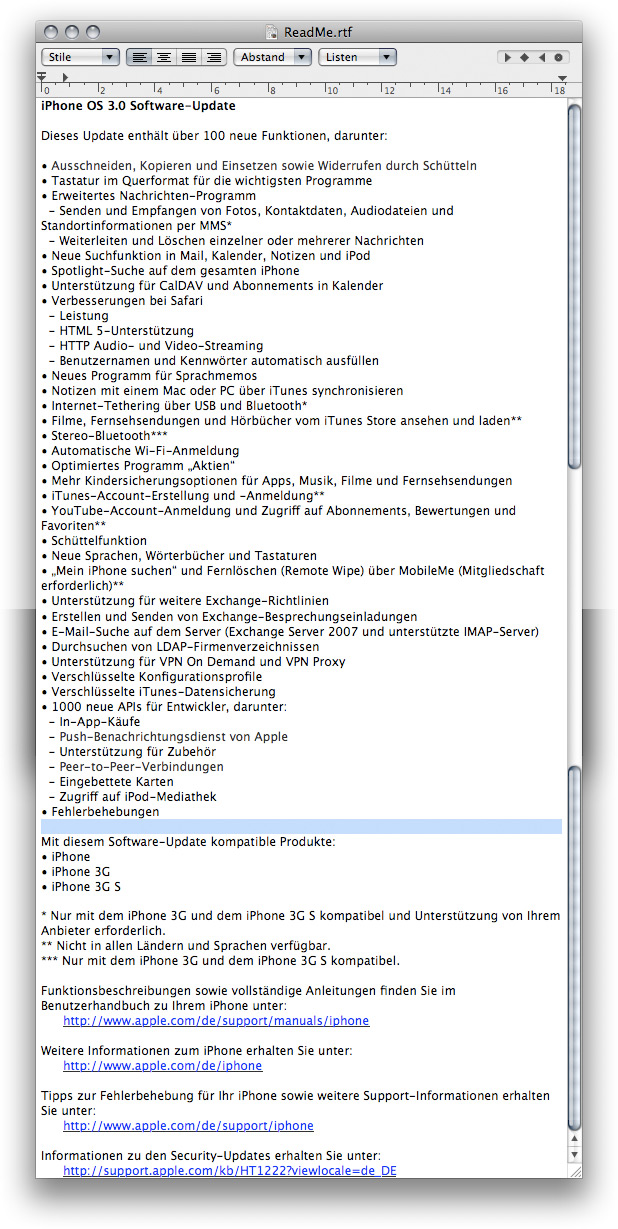Viewport: 618px width, 1229px height.
Task: Apply justified text alignment
Action: point(187,57)
